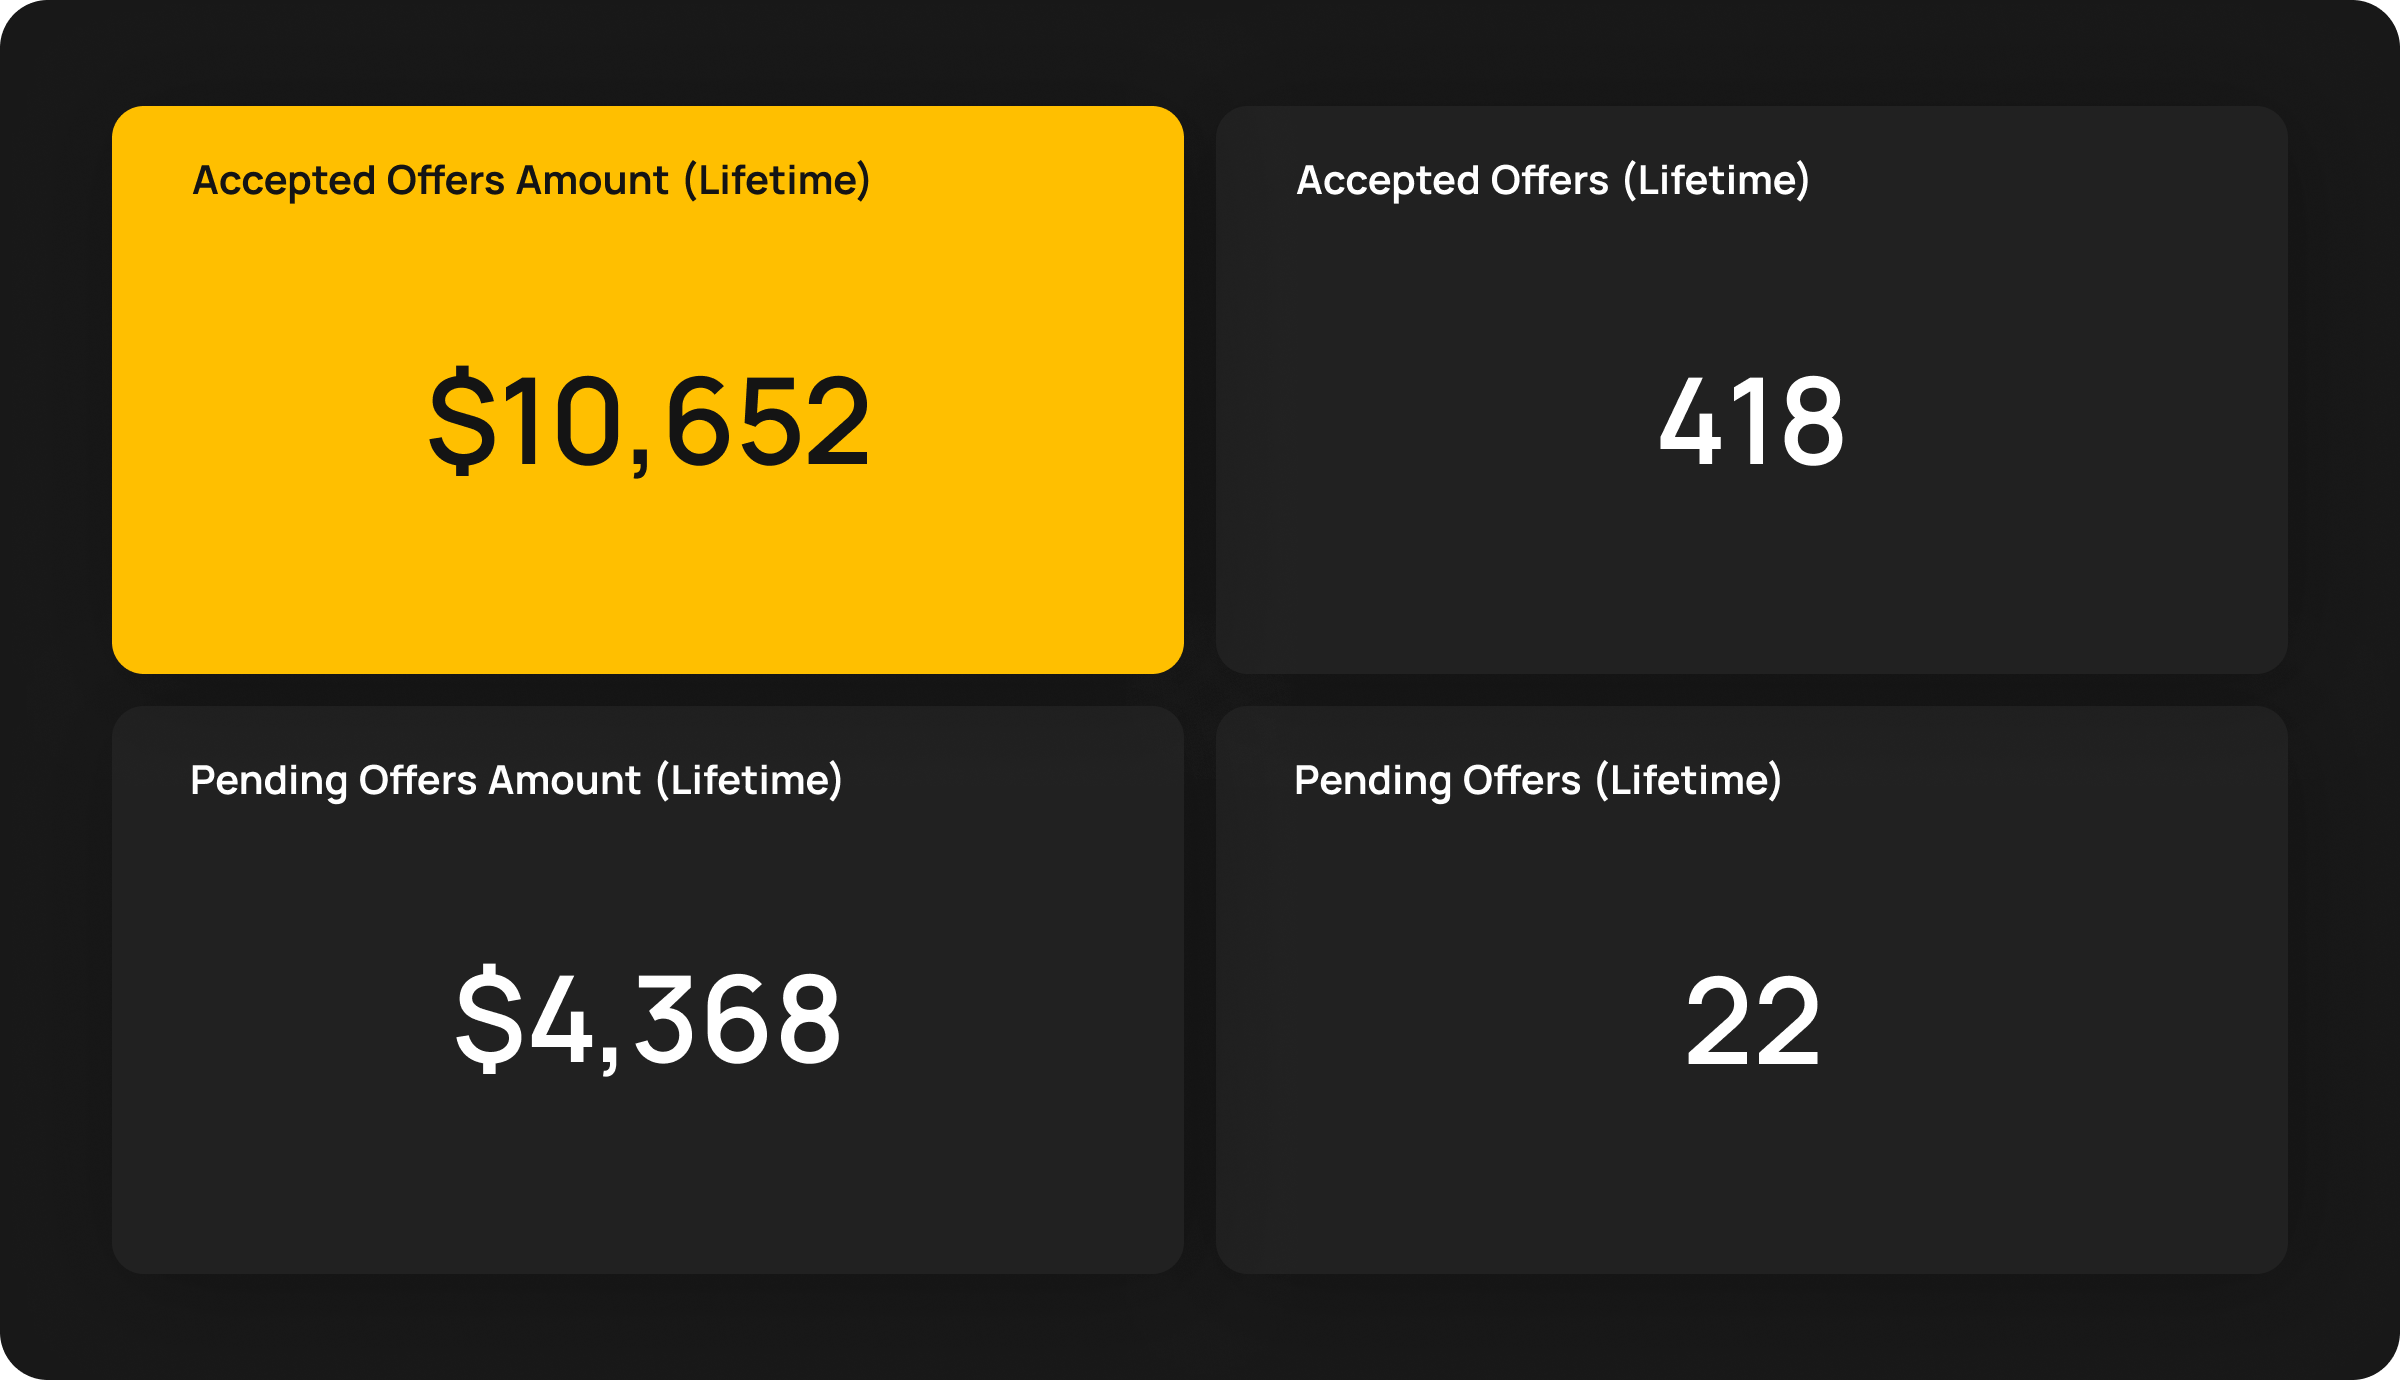Click the word "Amount" in the yellow card
The image size is (2400, 1380).
pyautogui.click(x=592, y=181)
